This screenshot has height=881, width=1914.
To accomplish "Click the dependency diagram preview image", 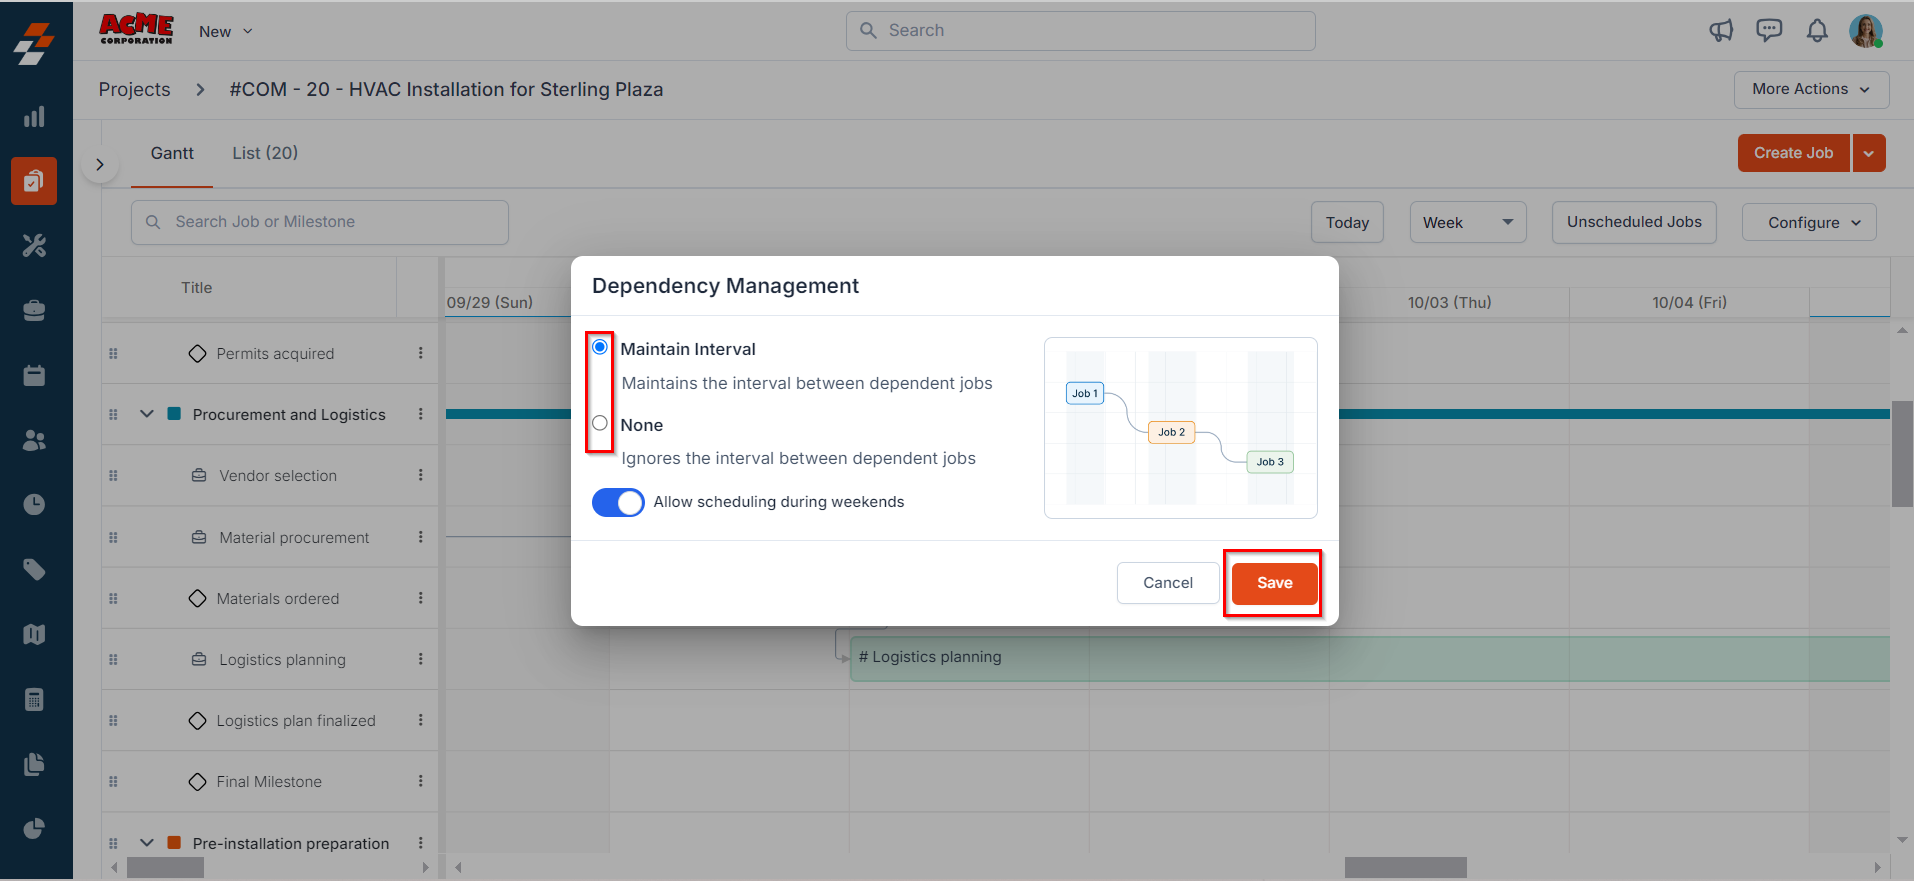I will (x=1181, y=428).
